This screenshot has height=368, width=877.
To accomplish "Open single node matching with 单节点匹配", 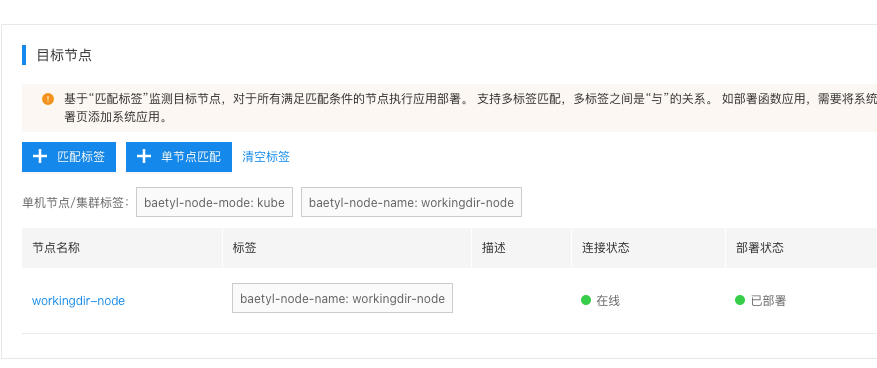I will 179,157.
